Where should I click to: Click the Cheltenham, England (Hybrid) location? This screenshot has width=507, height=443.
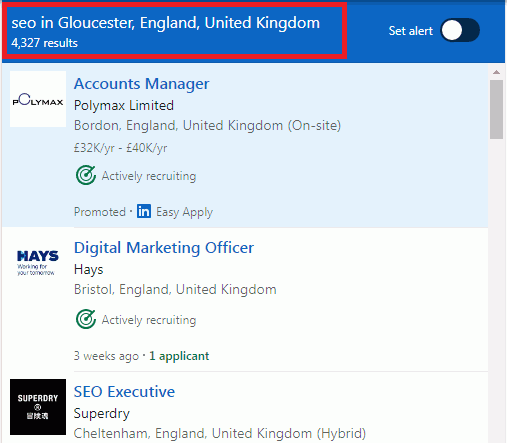[220, 433]
